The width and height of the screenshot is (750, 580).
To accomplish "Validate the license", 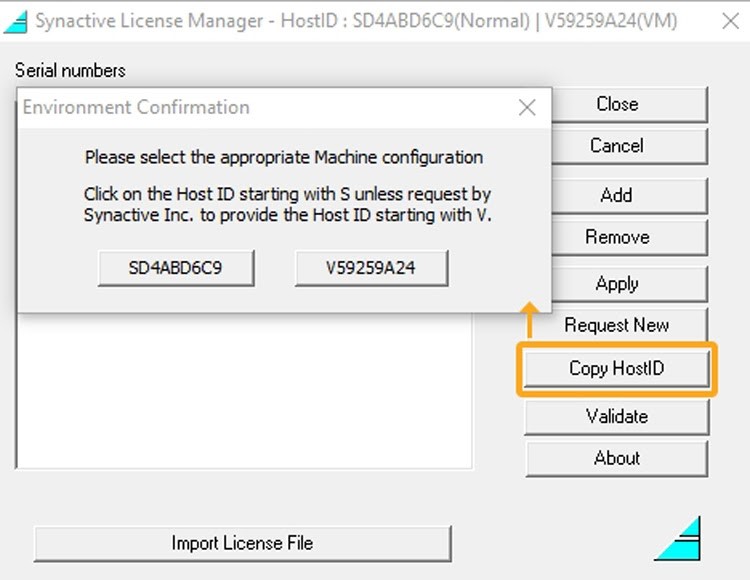I will tap(616, 416).
